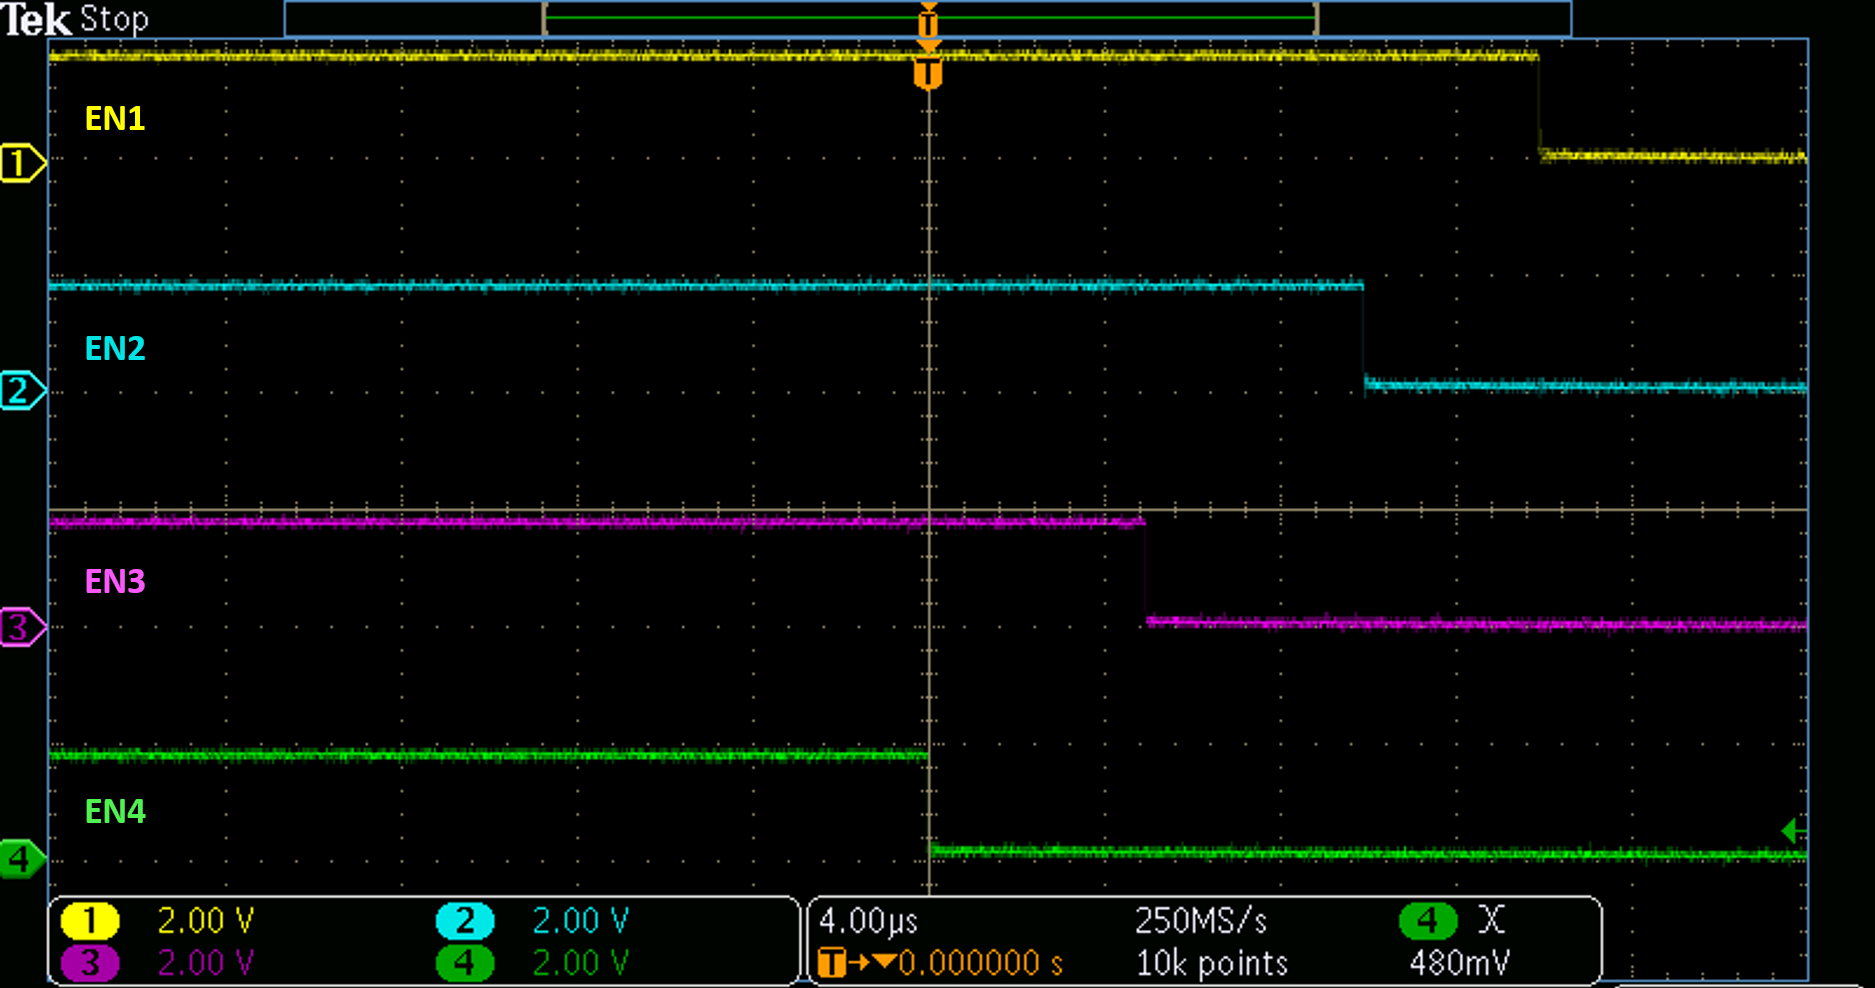Select the green channel 4 badge beside 2.00 V

465,963
